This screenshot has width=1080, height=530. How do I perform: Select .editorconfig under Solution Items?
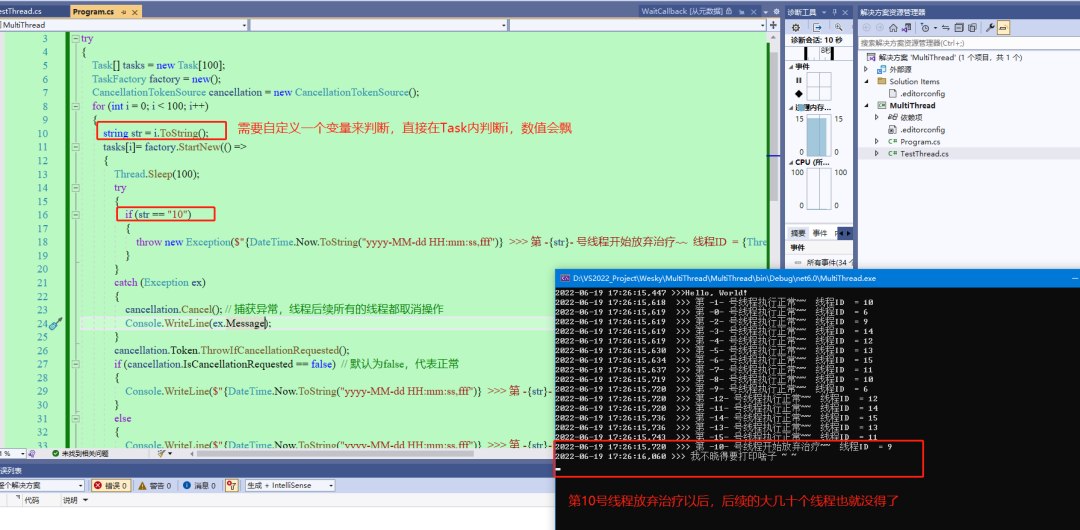922,93
